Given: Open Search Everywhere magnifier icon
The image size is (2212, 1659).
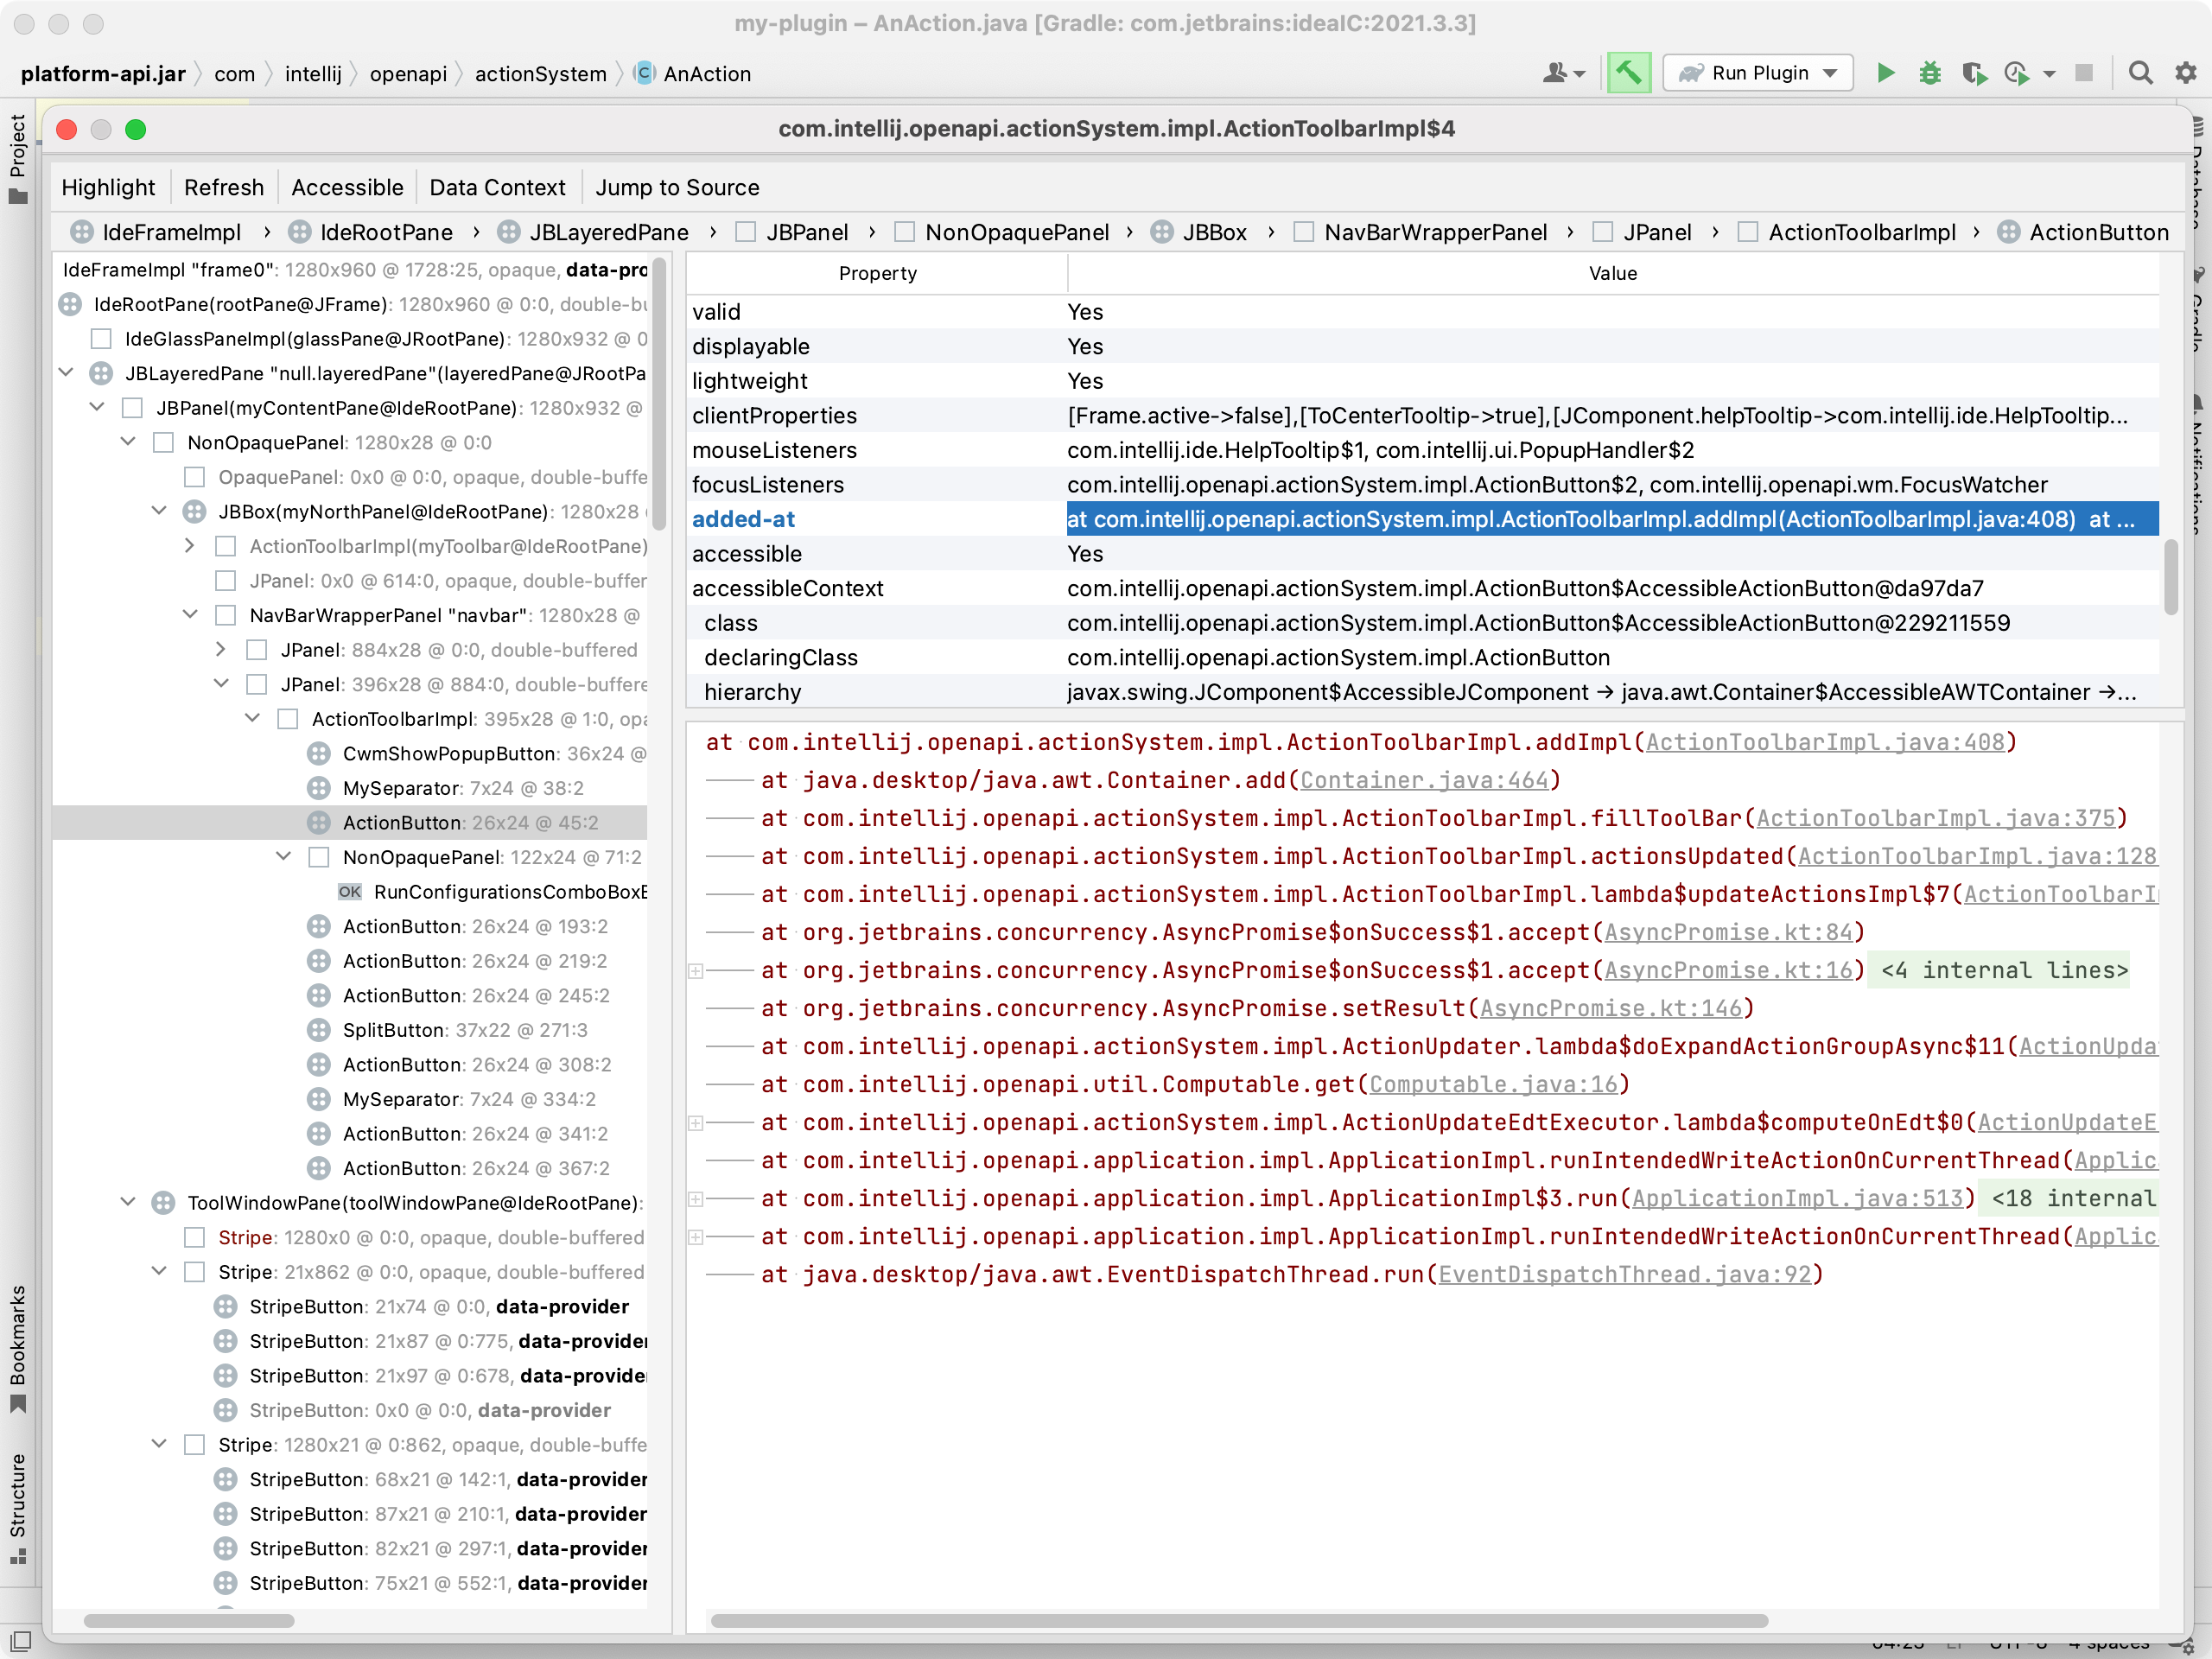Looking at the screenshot, I should (2140, 73).
